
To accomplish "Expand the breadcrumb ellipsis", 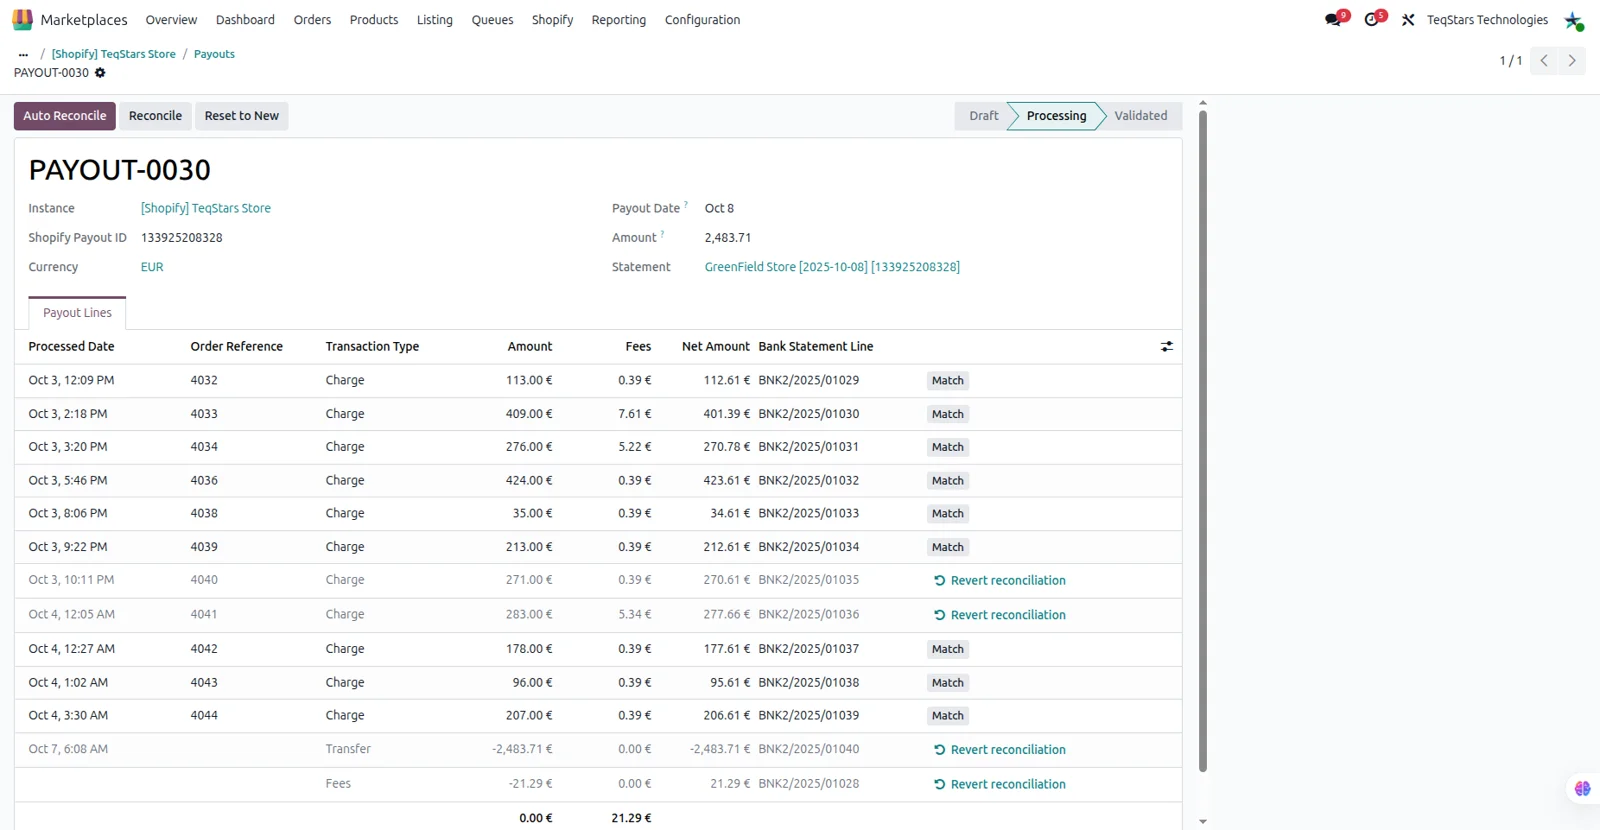I will pyautogui.click(x=23, y=55).
